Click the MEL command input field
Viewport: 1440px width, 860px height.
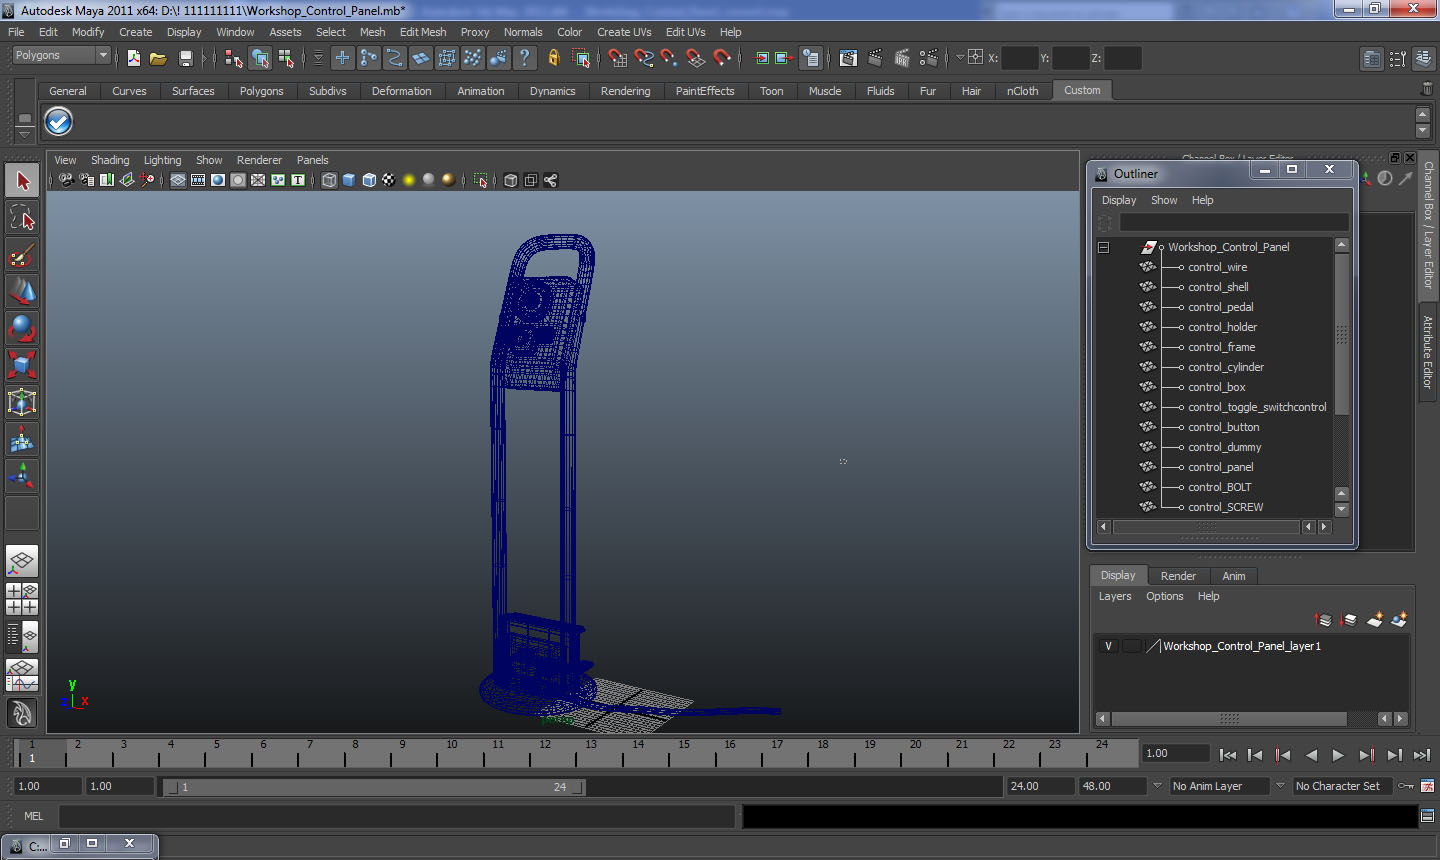click(397, 816)
